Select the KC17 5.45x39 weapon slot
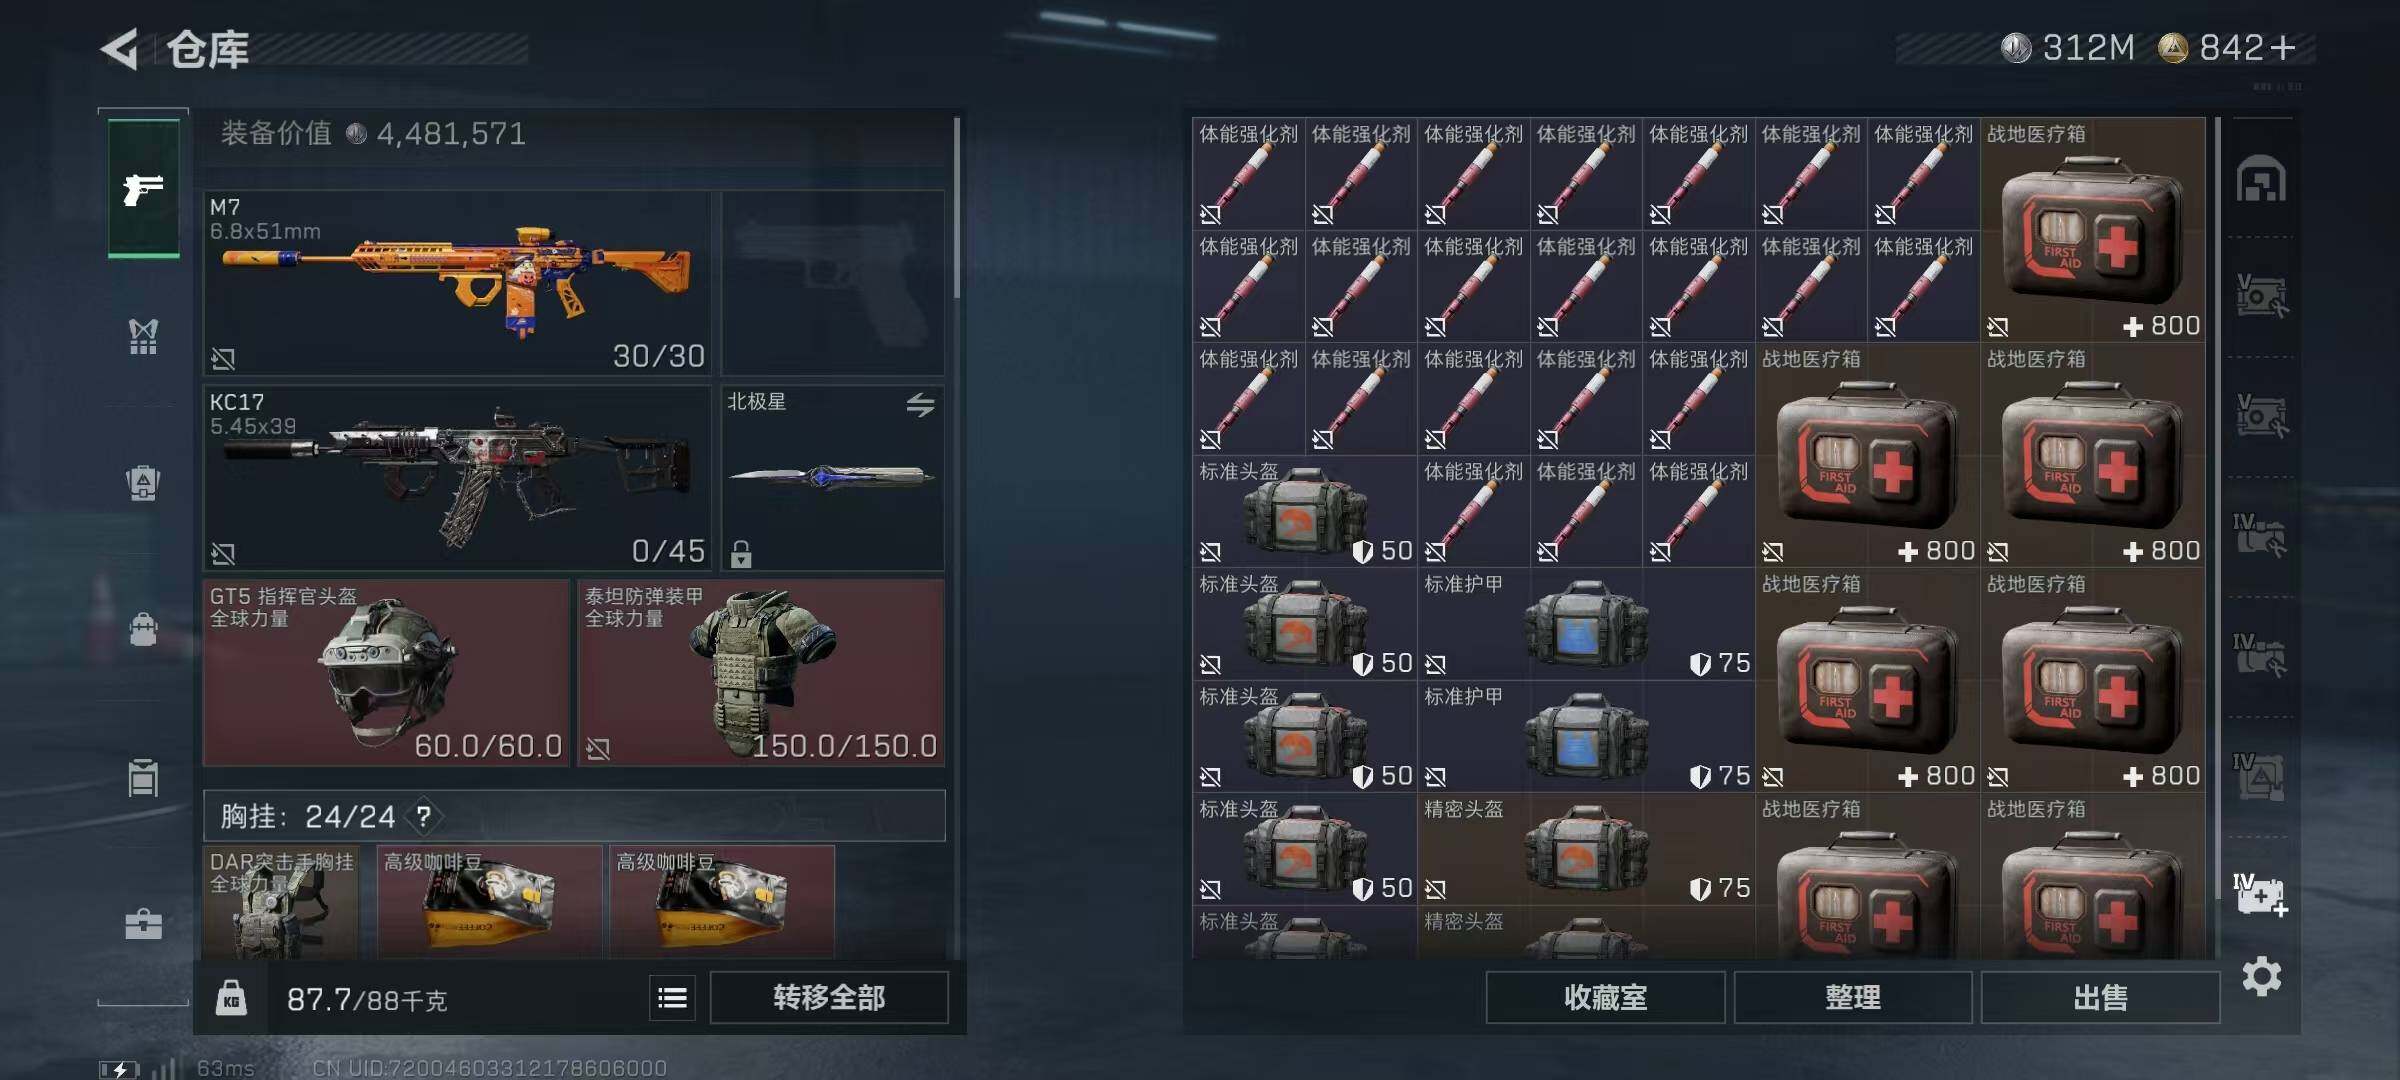Screen dimensions: 2400x1080 (457, 478)
